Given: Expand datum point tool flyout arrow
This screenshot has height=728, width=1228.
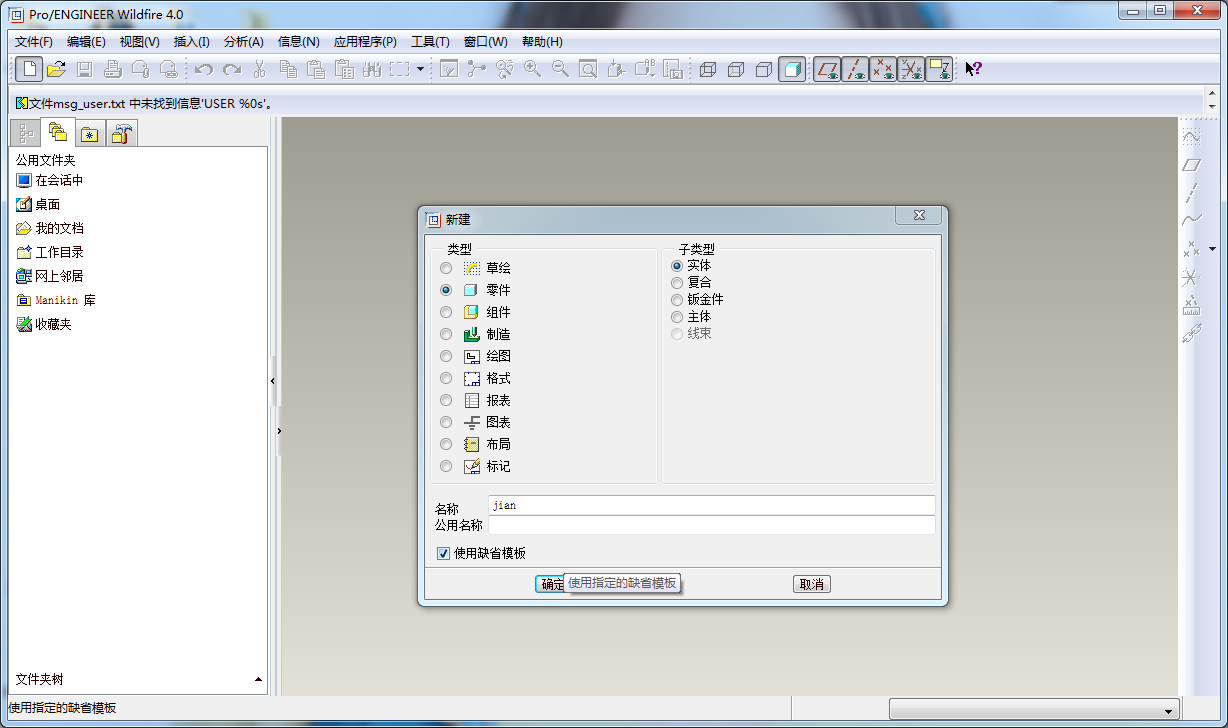Looking at the screenshot, I should 1213,248.
